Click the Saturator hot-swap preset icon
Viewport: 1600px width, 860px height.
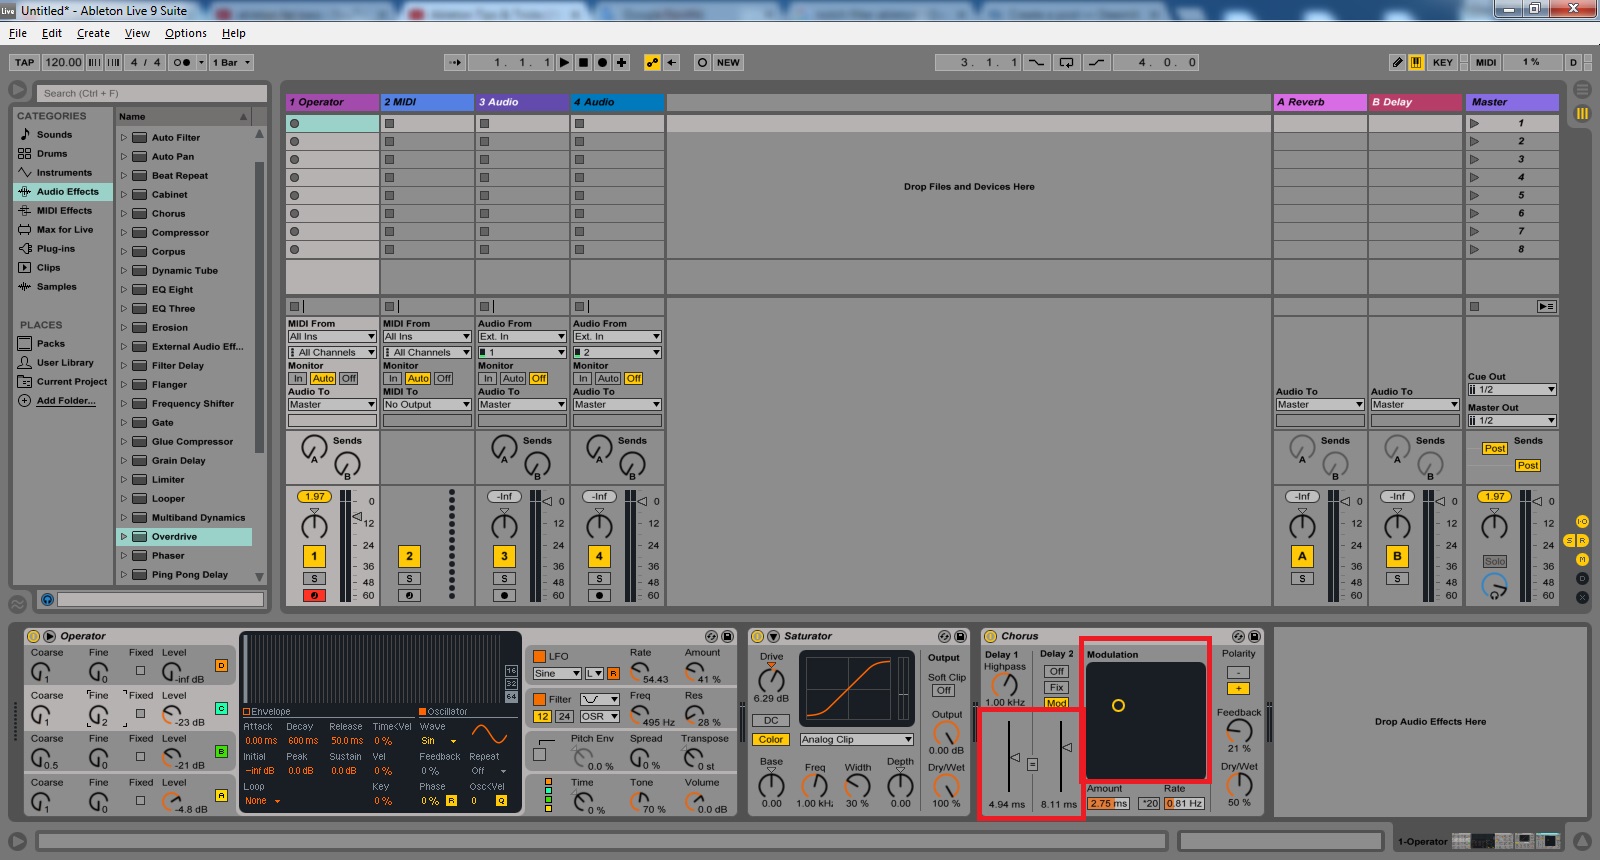coord(944,636)
